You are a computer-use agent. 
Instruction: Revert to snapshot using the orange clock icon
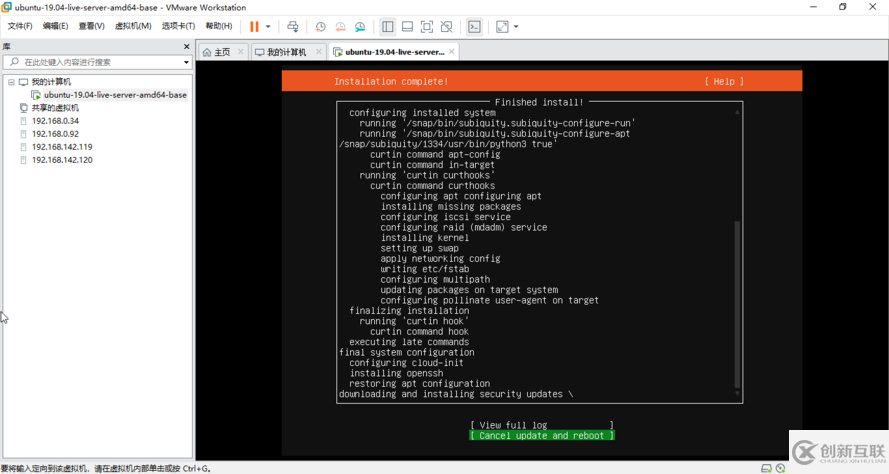click(x=340, y=27)
